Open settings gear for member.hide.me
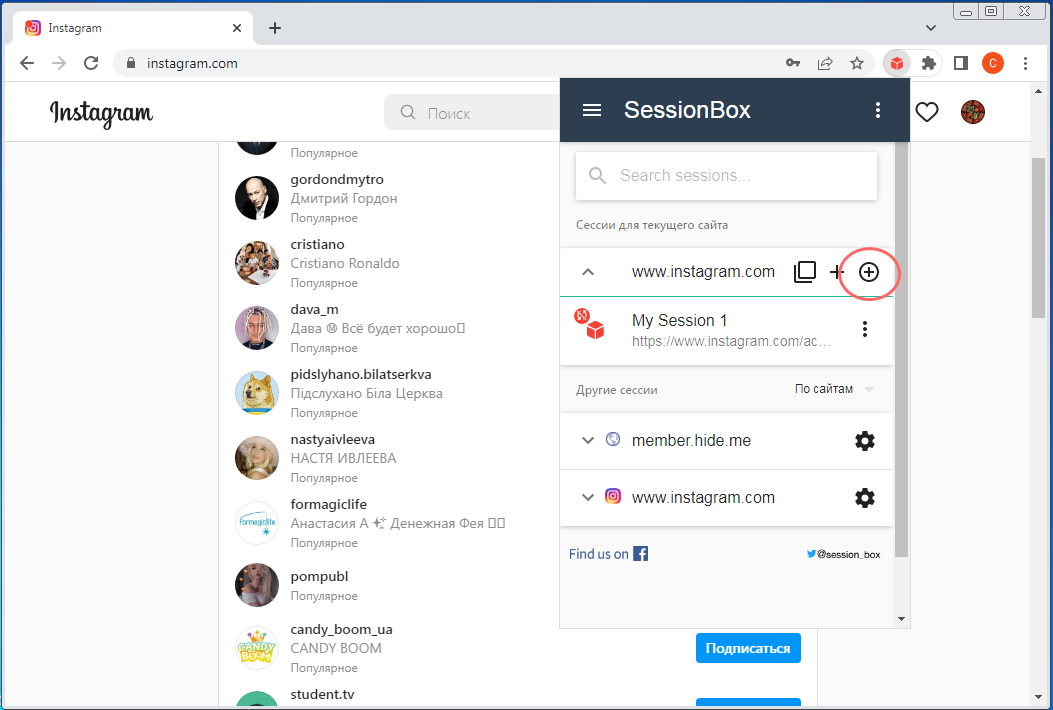This screenshot has width=1053, height=710. [x=864, y=441]
